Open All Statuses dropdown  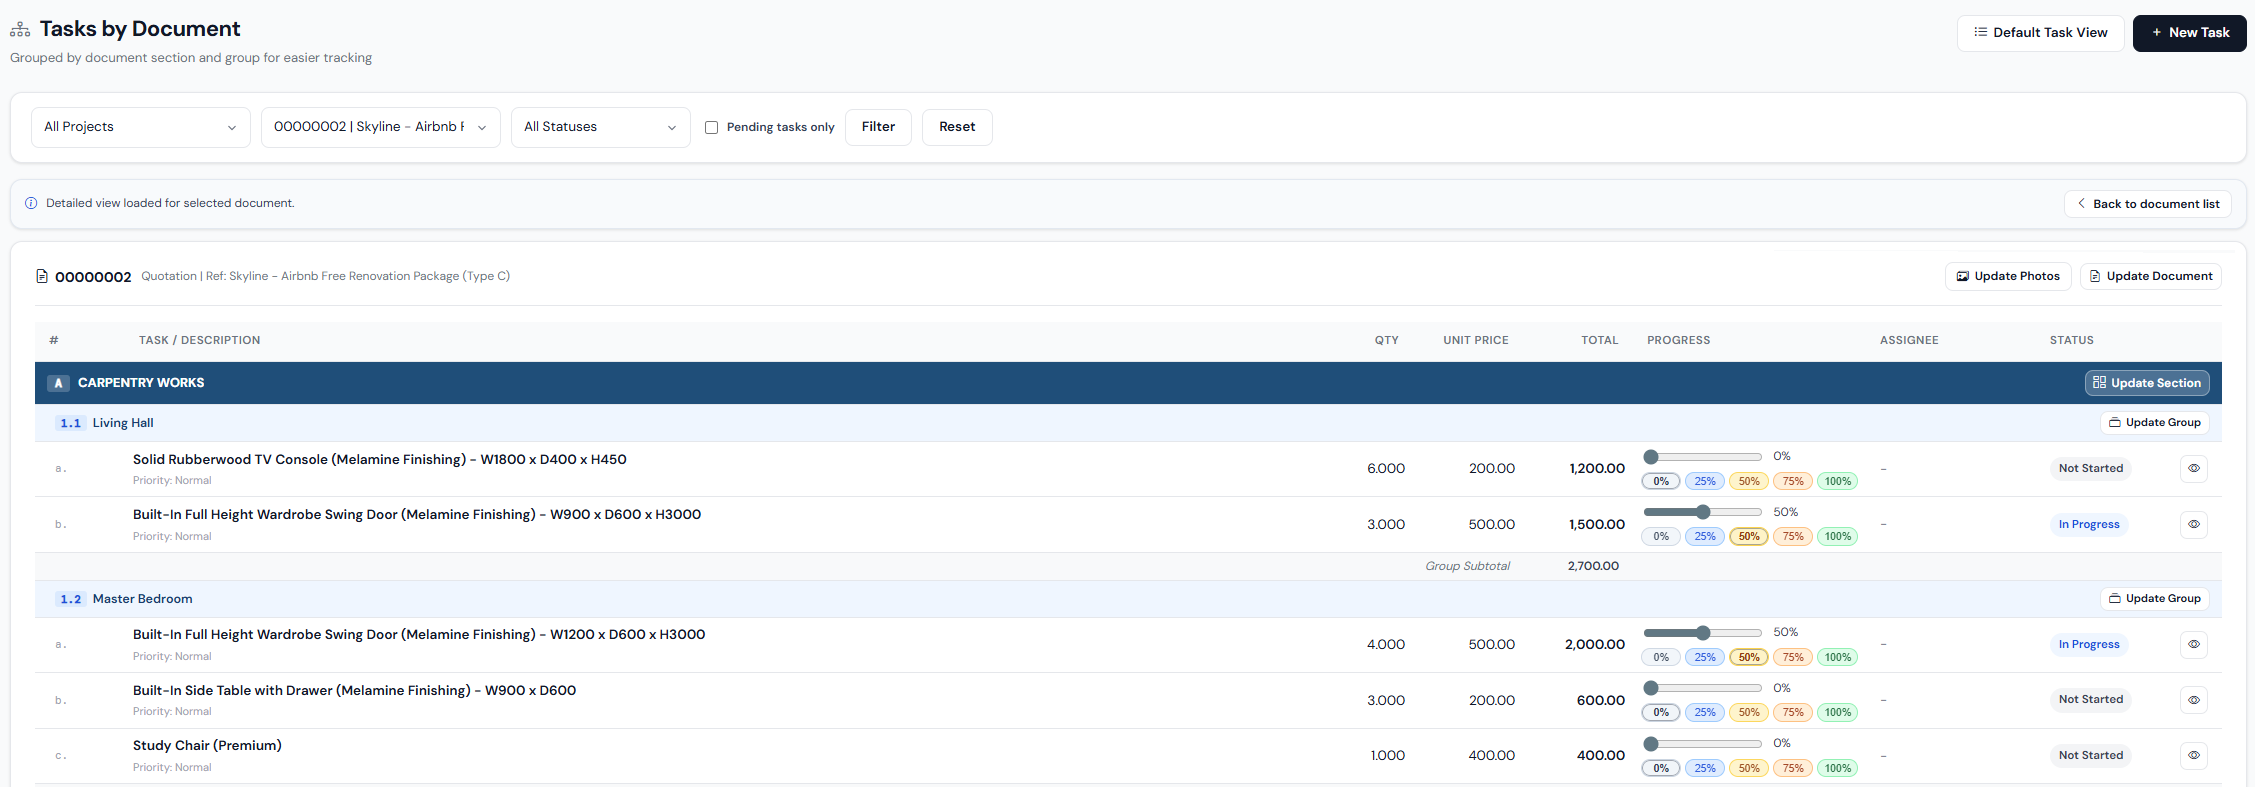pyautogui.click(x=600, y=127)
